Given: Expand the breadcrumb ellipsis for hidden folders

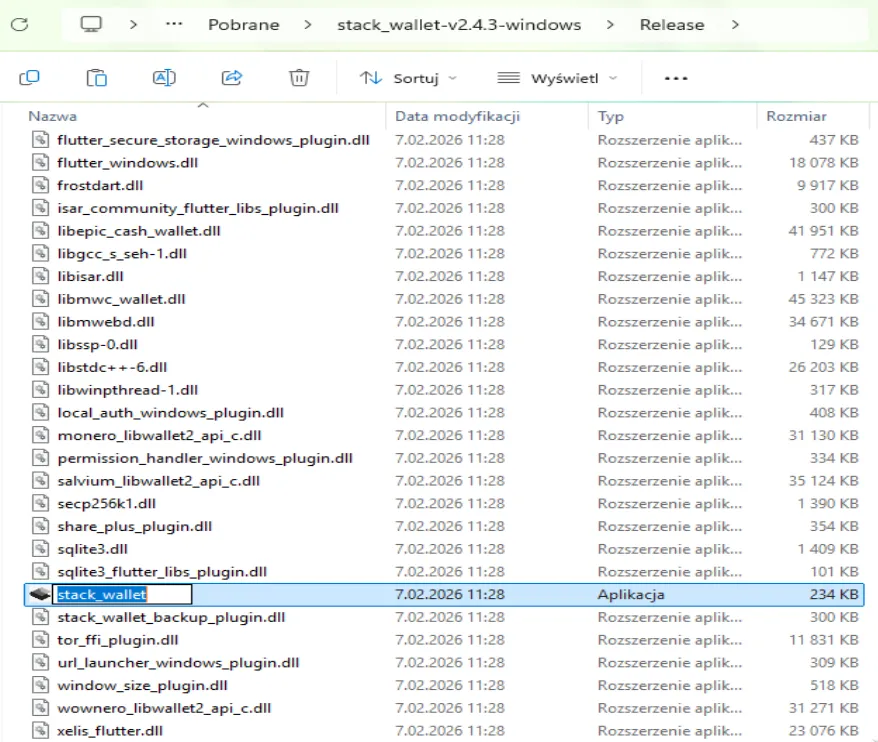Looking at the screenshot, I should pos(174,24).
